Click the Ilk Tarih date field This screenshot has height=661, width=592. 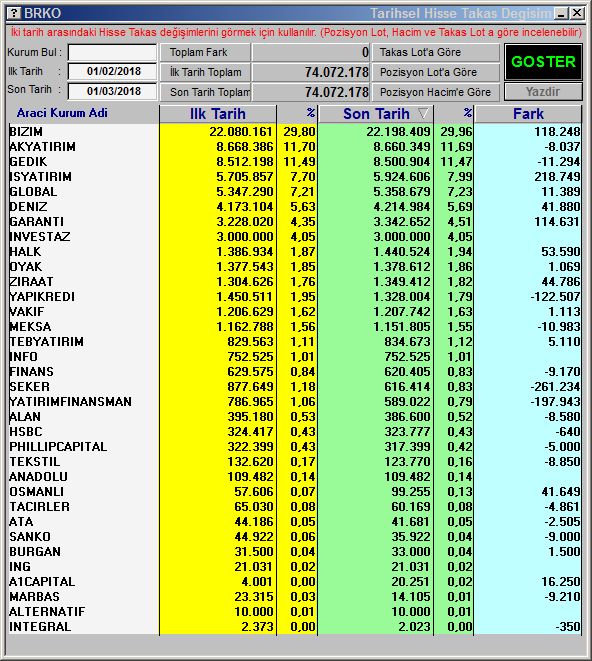tap(112, 71)
